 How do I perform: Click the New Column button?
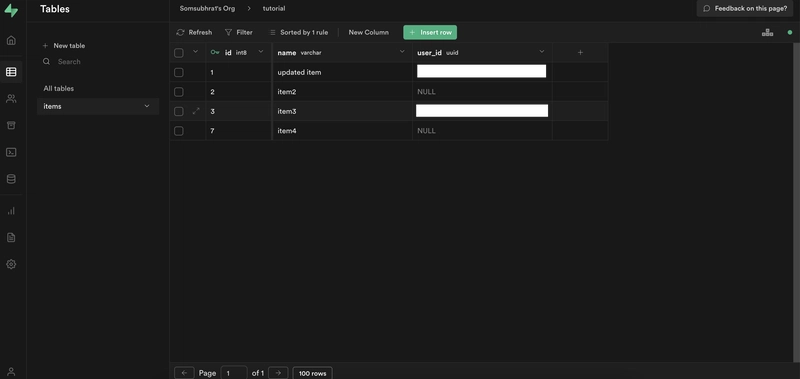click(368, 32)
